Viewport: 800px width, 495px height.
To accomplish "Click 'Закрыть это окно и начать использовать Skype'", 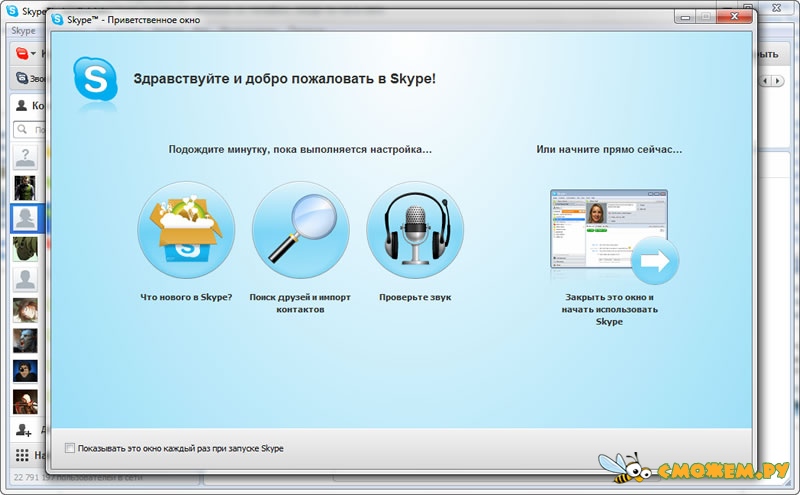I will pyautogui.click(x=609, y=309).
